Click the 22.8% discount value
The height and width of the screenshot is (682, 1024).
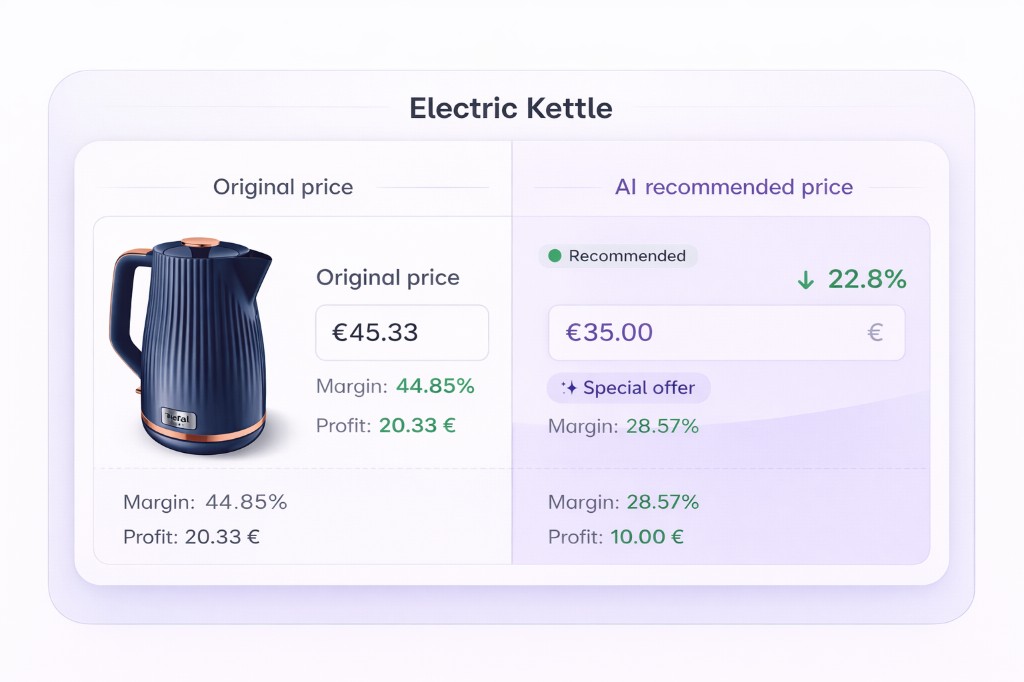[866, 280]
